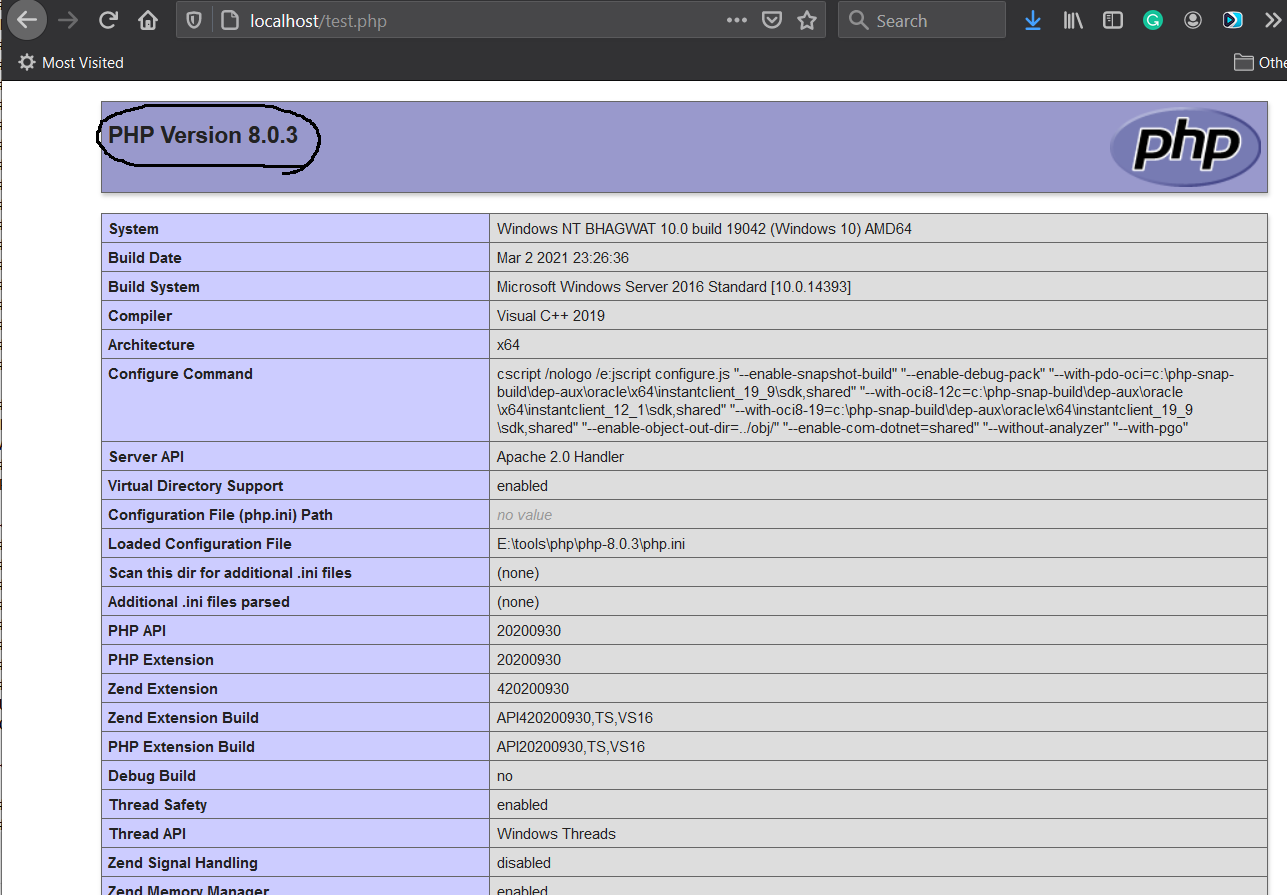Select the Mar 2 2021 23:26:36 value
1287x895 pixels.
[563, 258]
